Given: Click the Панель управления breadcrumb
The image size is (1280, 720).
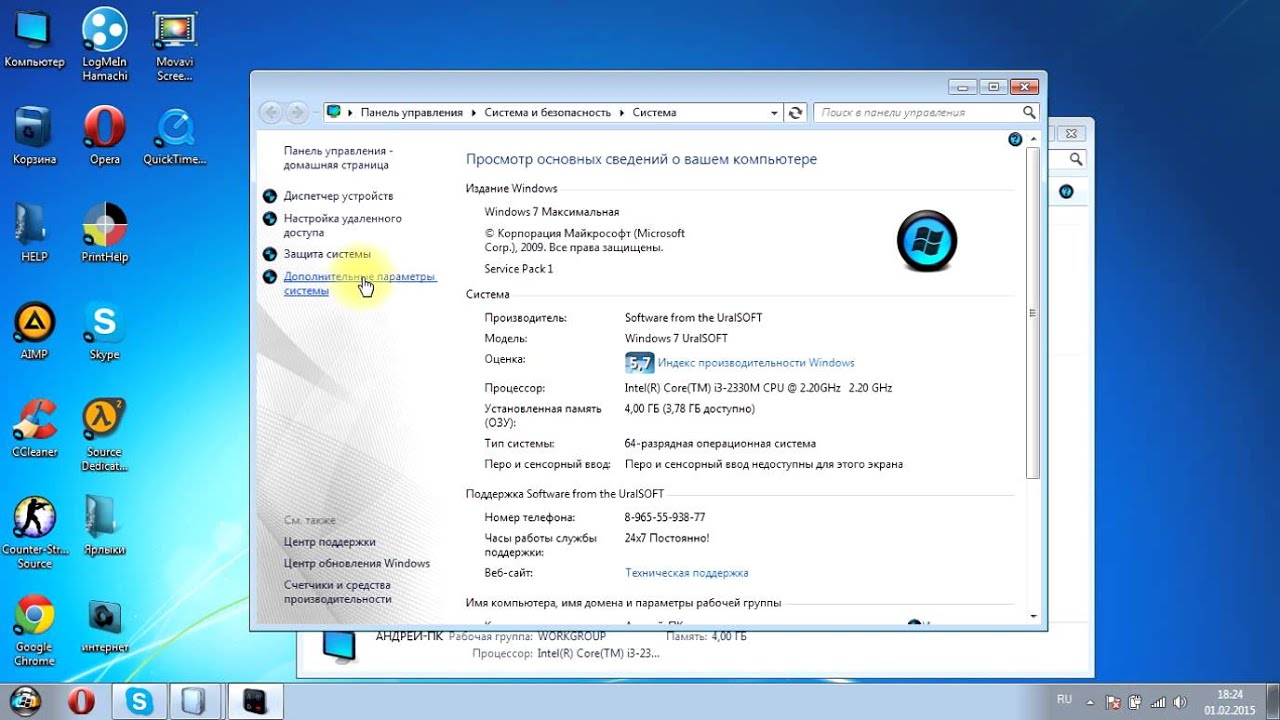Looking at the screenshot, I should coord(412,113).
